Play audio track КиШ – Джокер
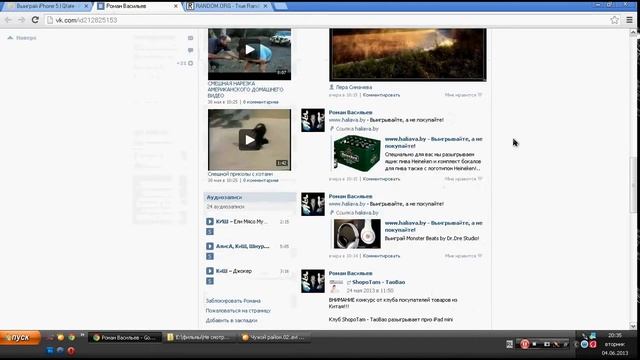 click(x=210, y=271)
